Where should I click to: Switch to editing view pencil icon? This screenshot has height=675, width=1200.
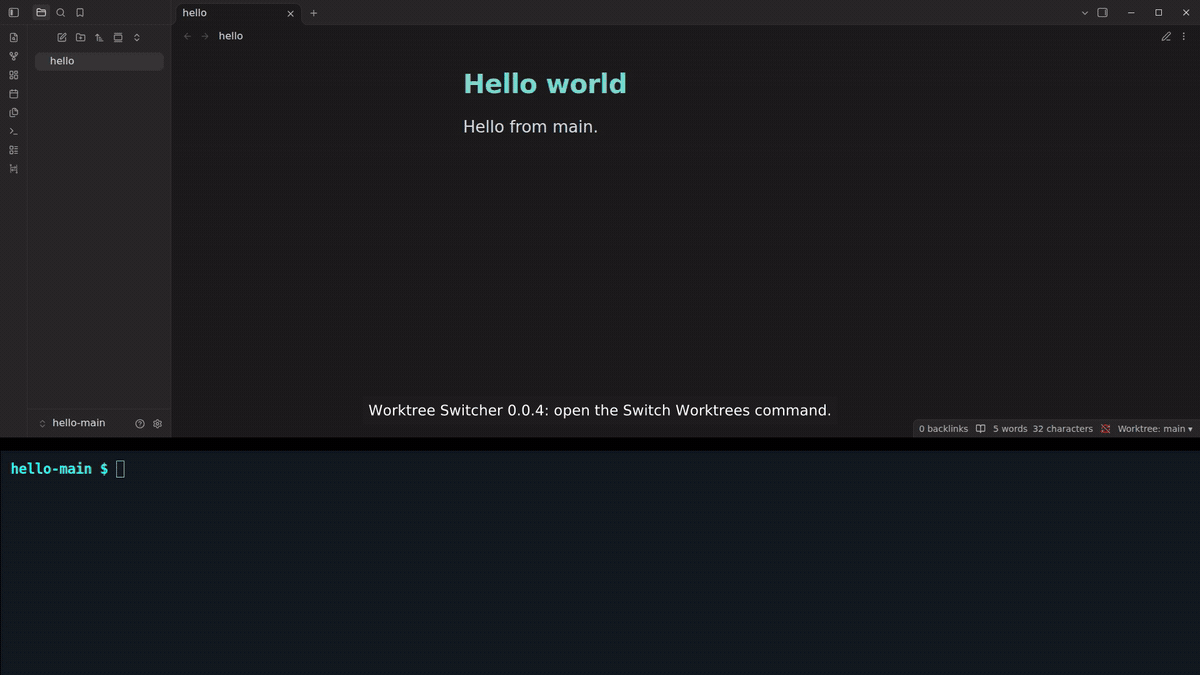click(x=1166, y=36)
